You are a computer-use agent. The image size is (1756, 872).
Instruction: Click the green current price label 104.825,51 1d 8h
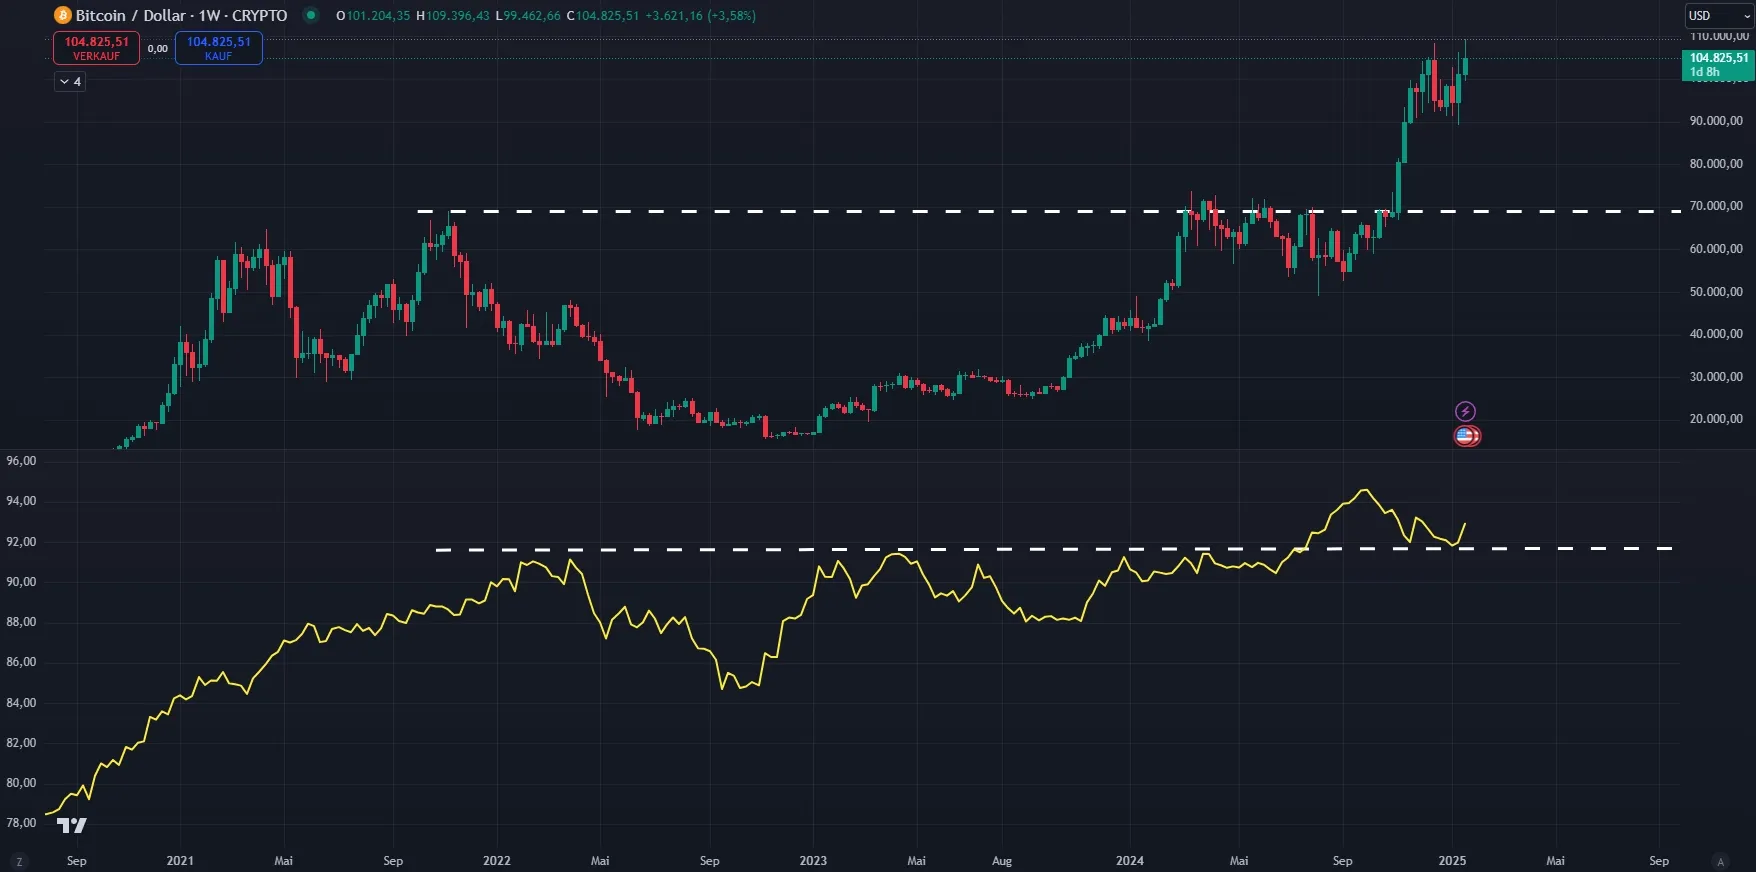click(1718, 65)
